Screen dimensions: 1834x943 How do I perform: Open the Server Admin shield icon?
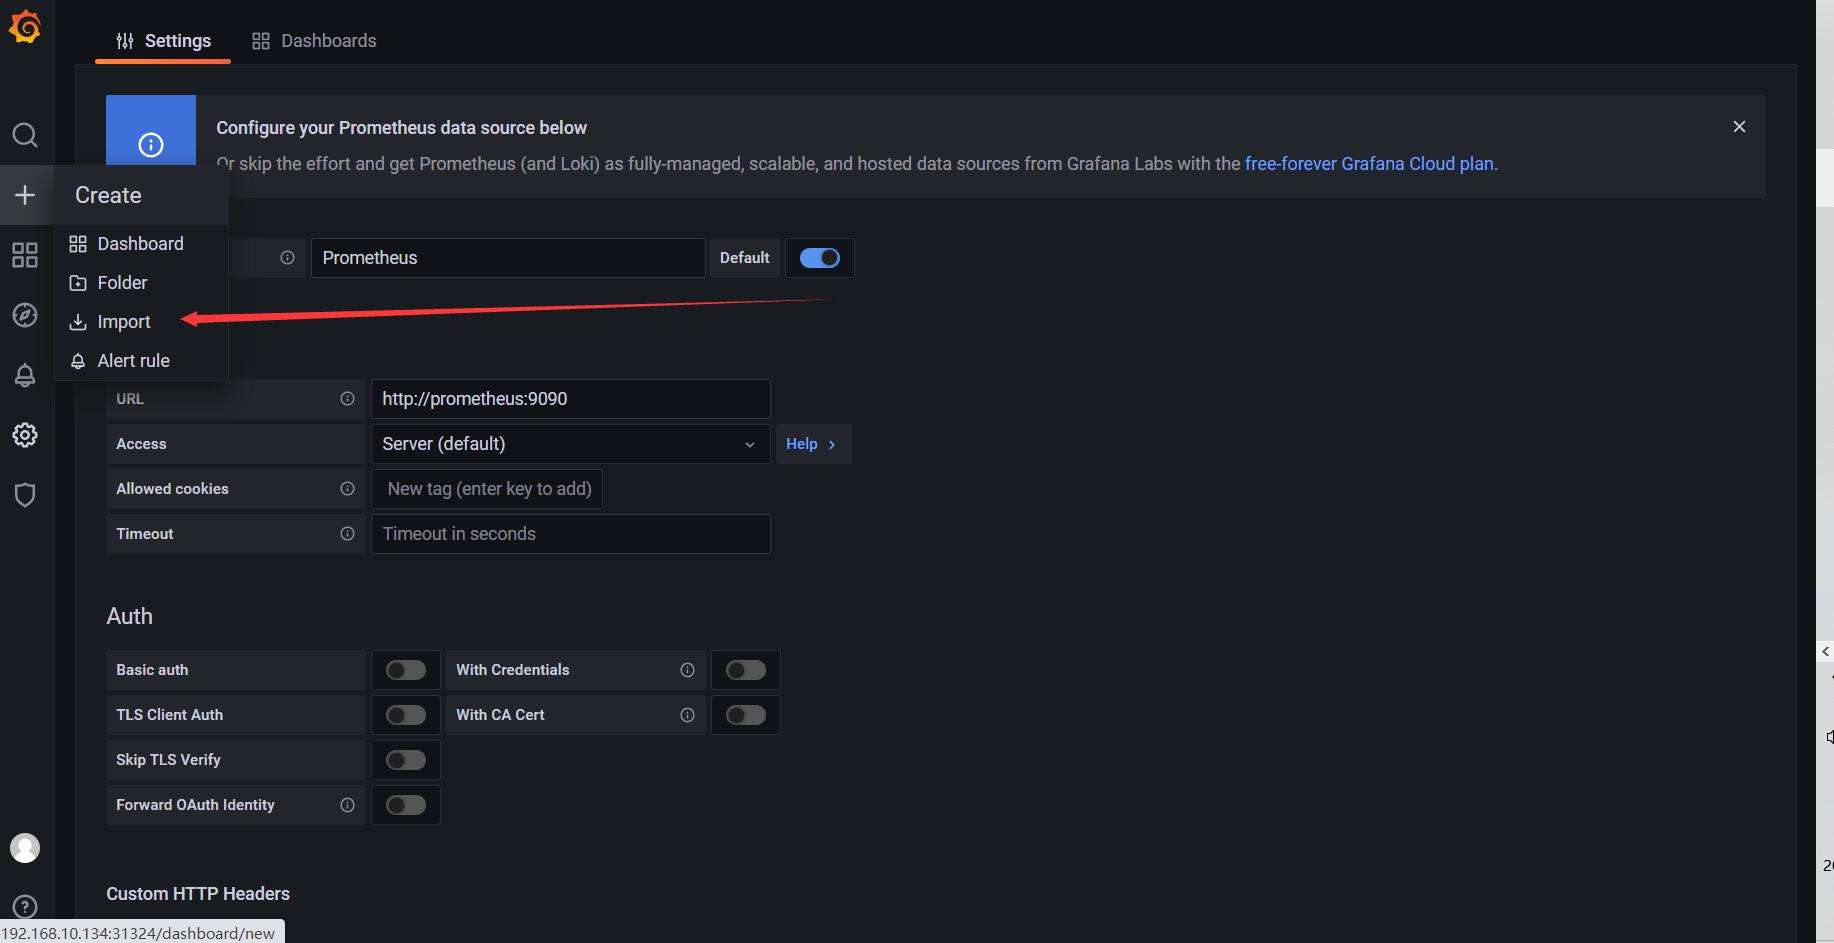point(25,495)
